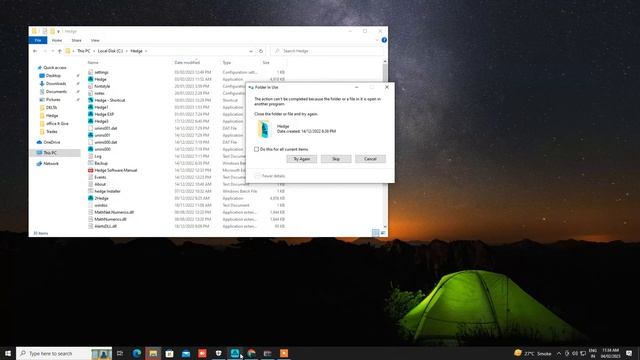This screenshot has width=640, height=360.
Task: Open address bar history dropdown
Action: pyautogui.click(x=251, y=51)
